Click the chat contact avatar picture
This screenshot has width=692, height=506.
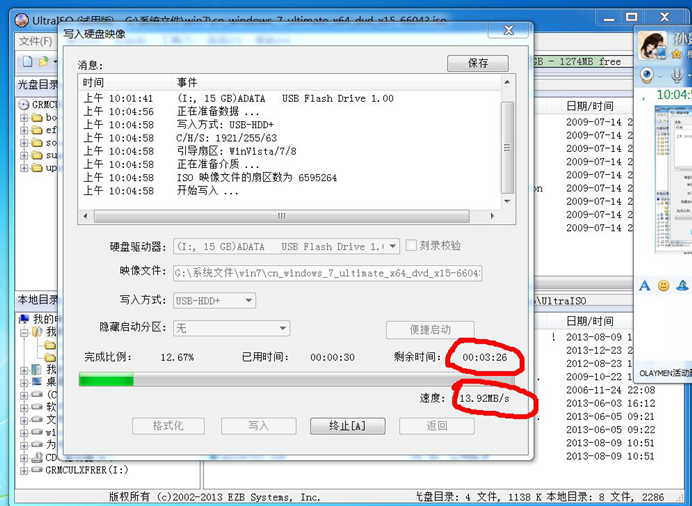click(x=651, y=45)
